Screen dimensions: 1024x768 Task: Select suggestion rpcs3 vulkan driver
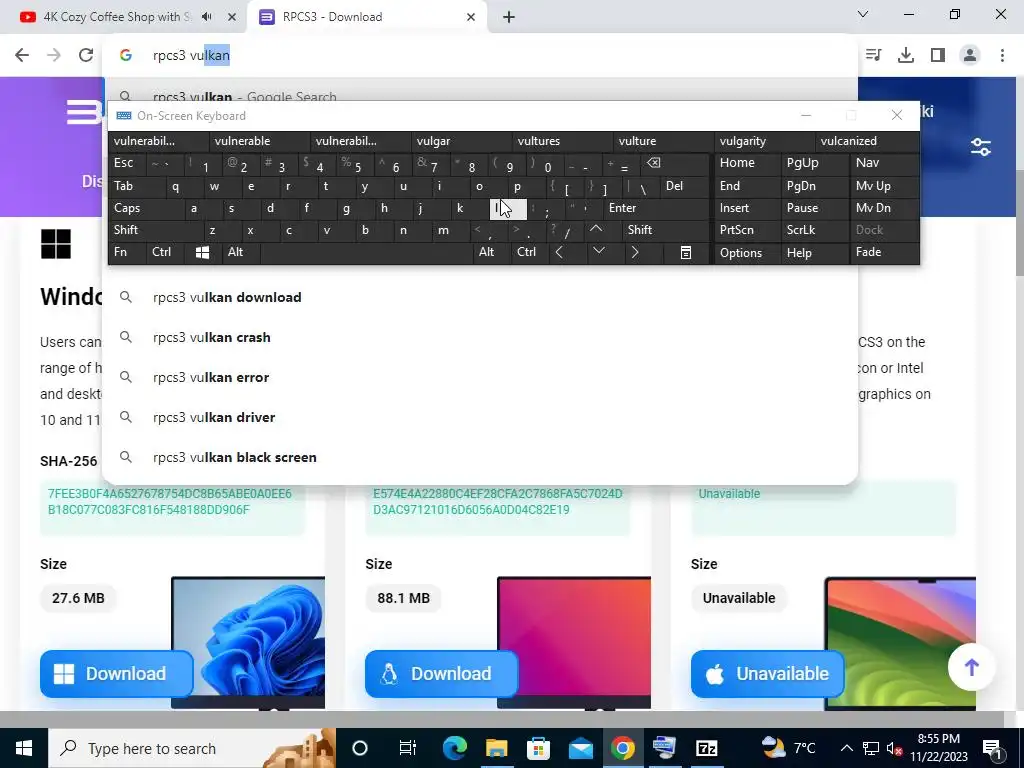tap(480, 417)
